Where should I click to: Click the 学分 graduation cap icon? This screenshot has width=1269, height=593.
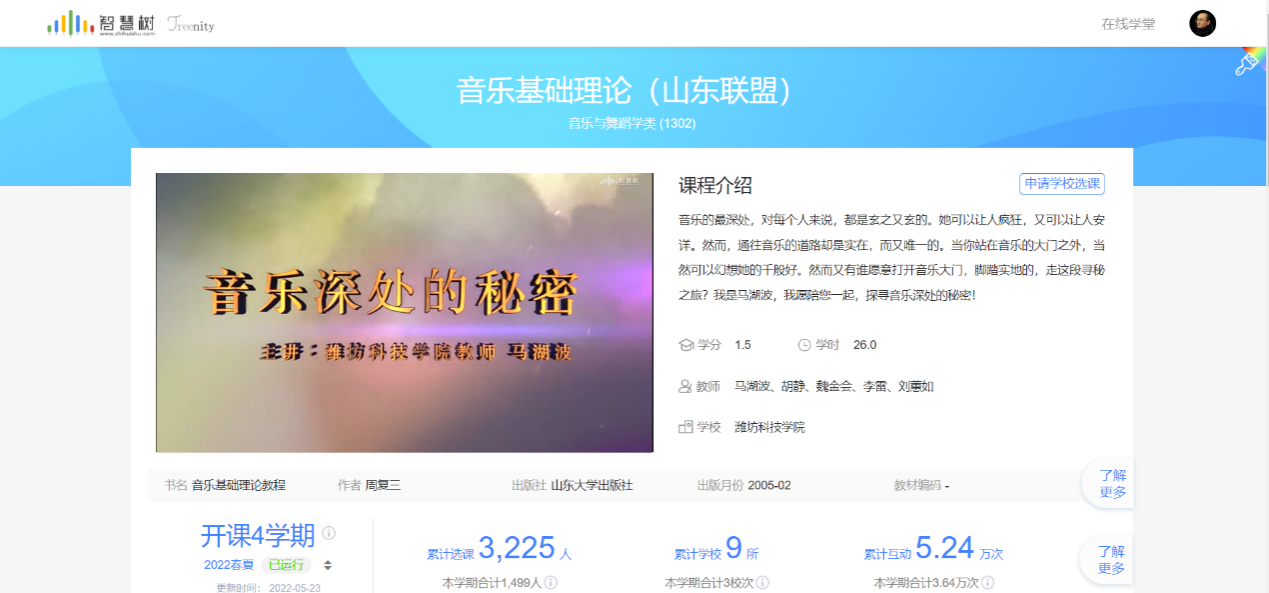click(685, 345)
